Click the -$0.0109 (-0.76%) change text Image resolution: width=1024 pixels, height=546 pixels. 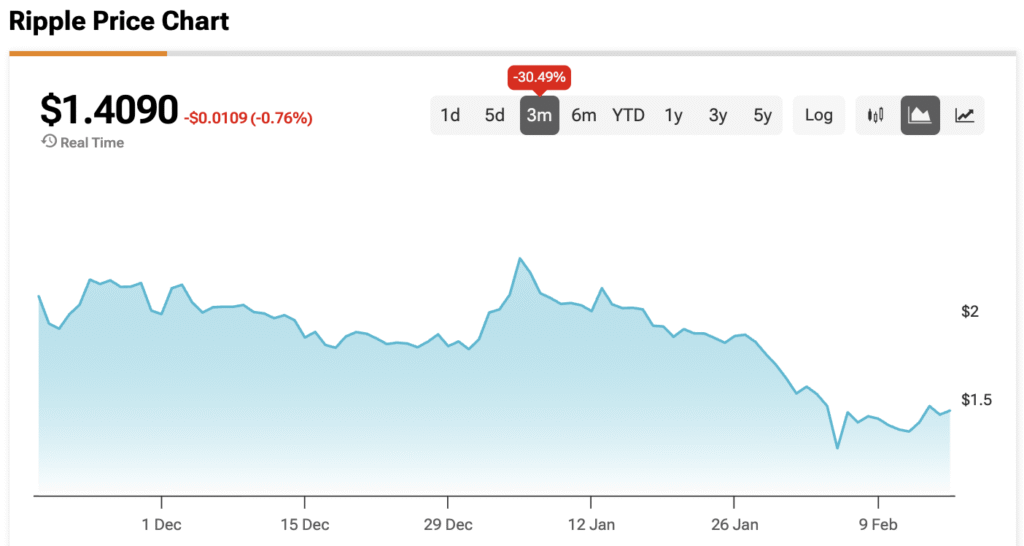pos(248,118)
